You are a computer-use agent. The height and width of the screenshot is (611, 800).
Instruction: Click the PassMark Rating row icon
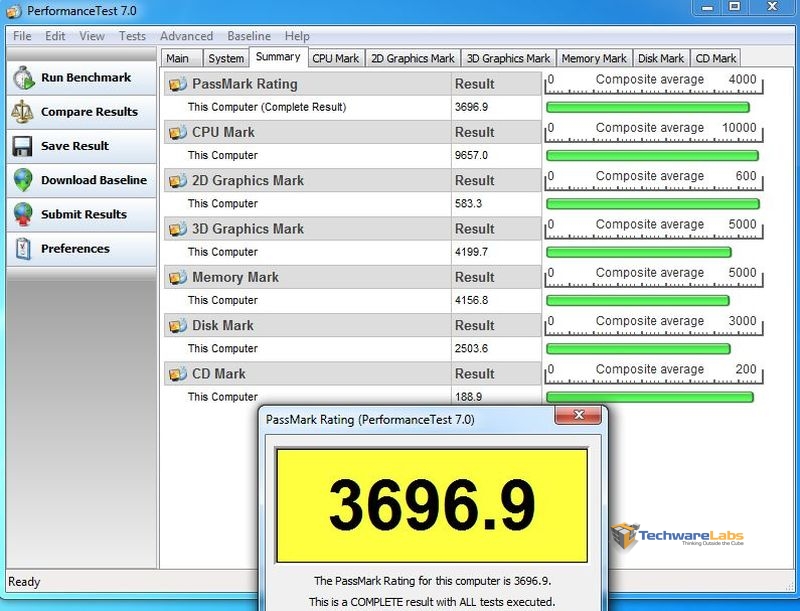pyautogui.click(x=178, y=84)
